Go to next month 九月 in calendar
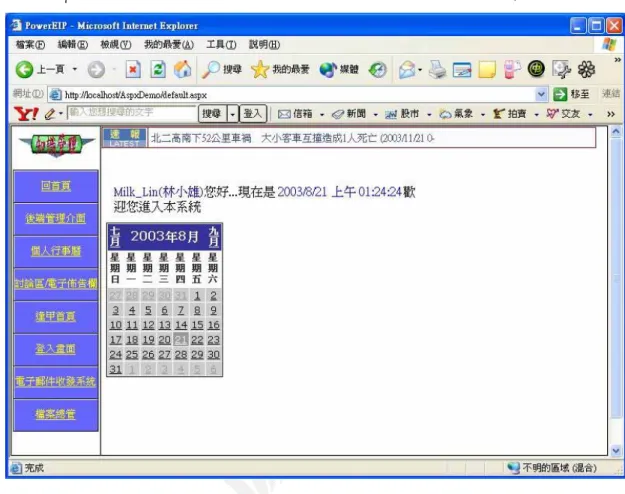Image resolution: width=625 pixels, height=494 pixels. 214,237
